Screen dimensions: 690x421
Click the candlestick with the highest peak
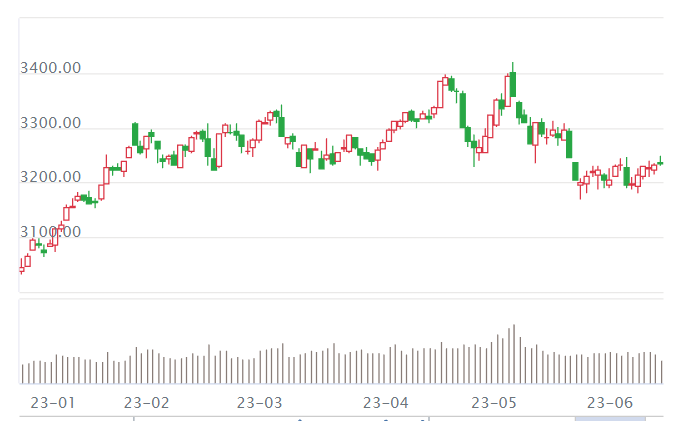coord(513,84)
